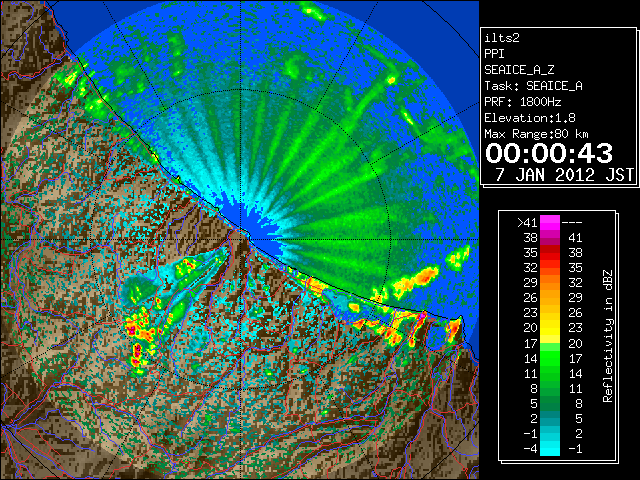Click the 'PRF: 1800Hz' text
The image size is (640, 480).
point(522,102)
